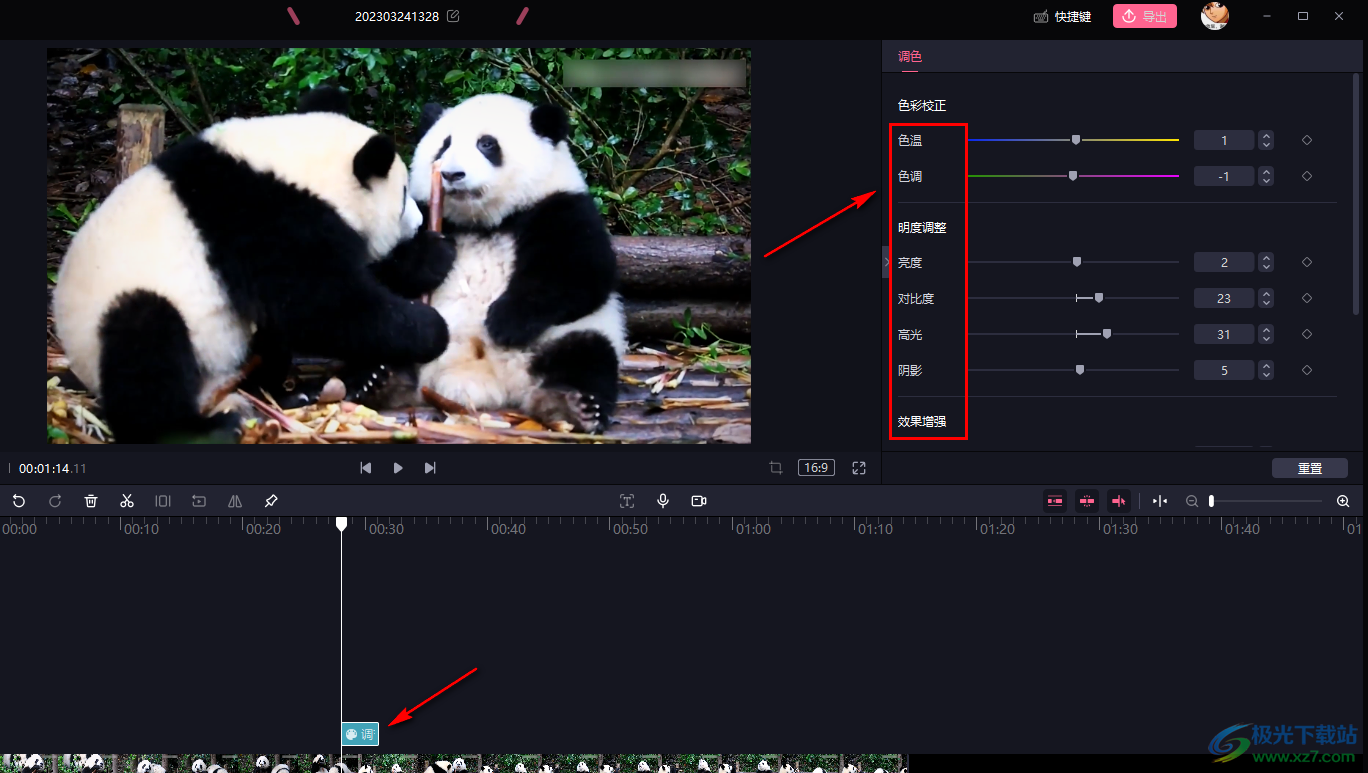
Task: Add keyframe diamond for 色调
Action: tap(1307, 176)
